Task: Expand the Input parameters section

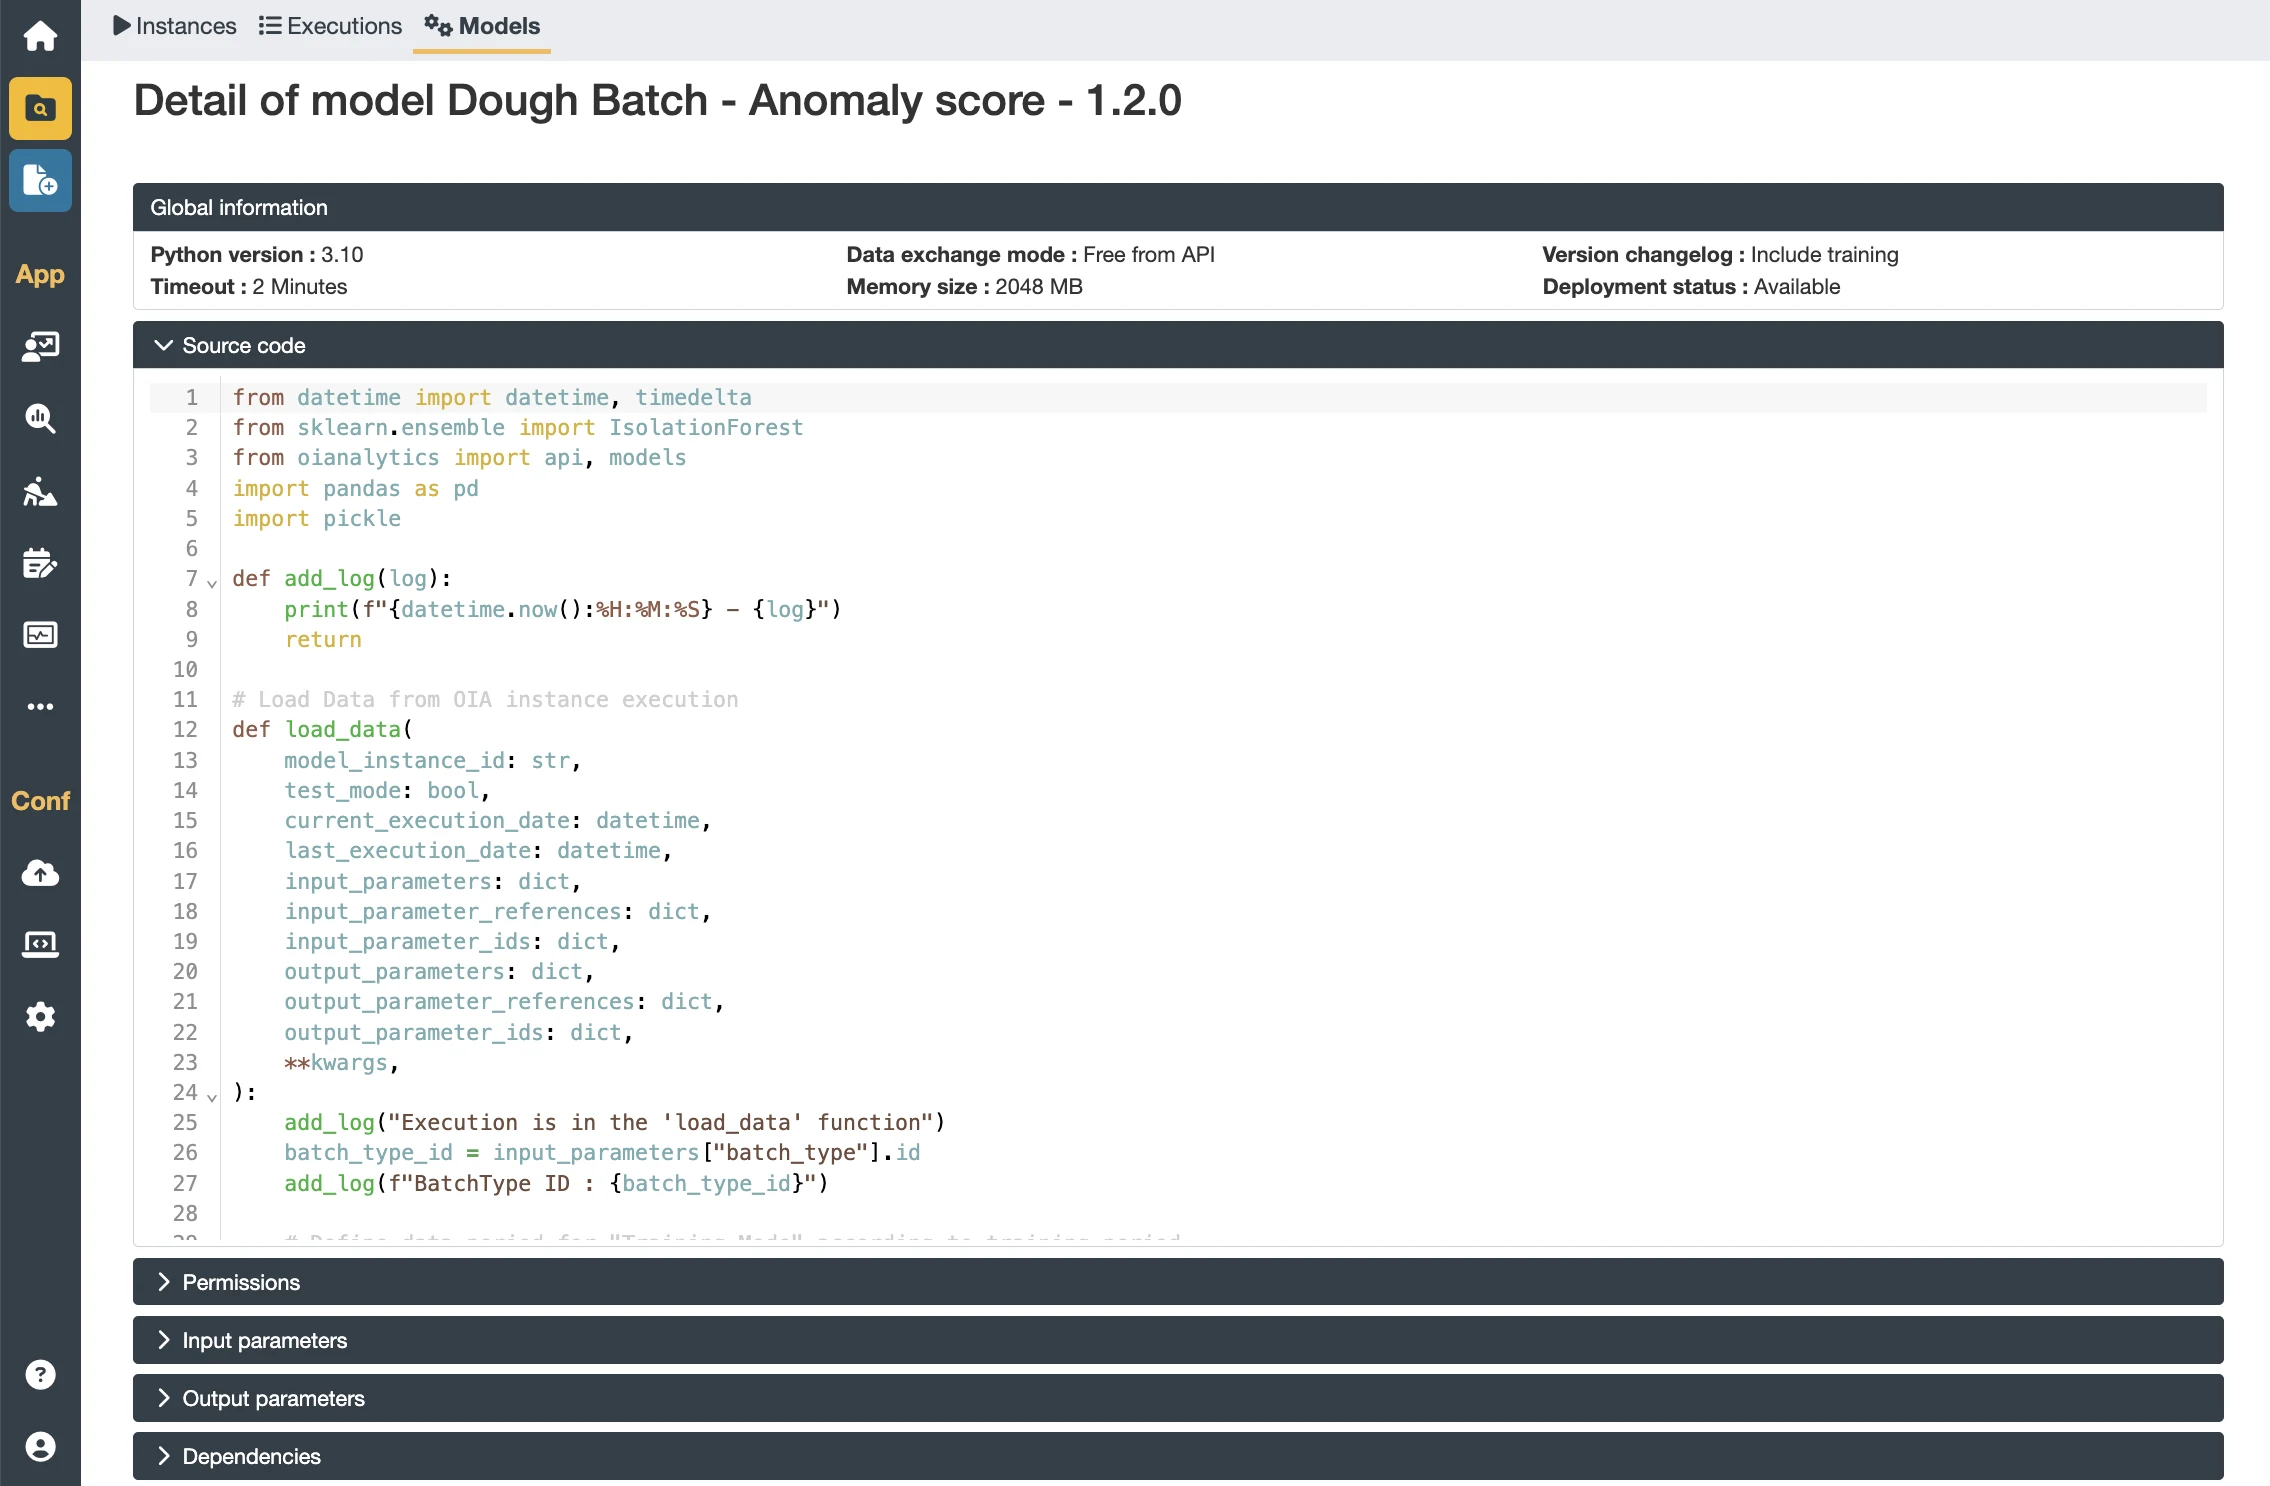Action: 1178,1340
